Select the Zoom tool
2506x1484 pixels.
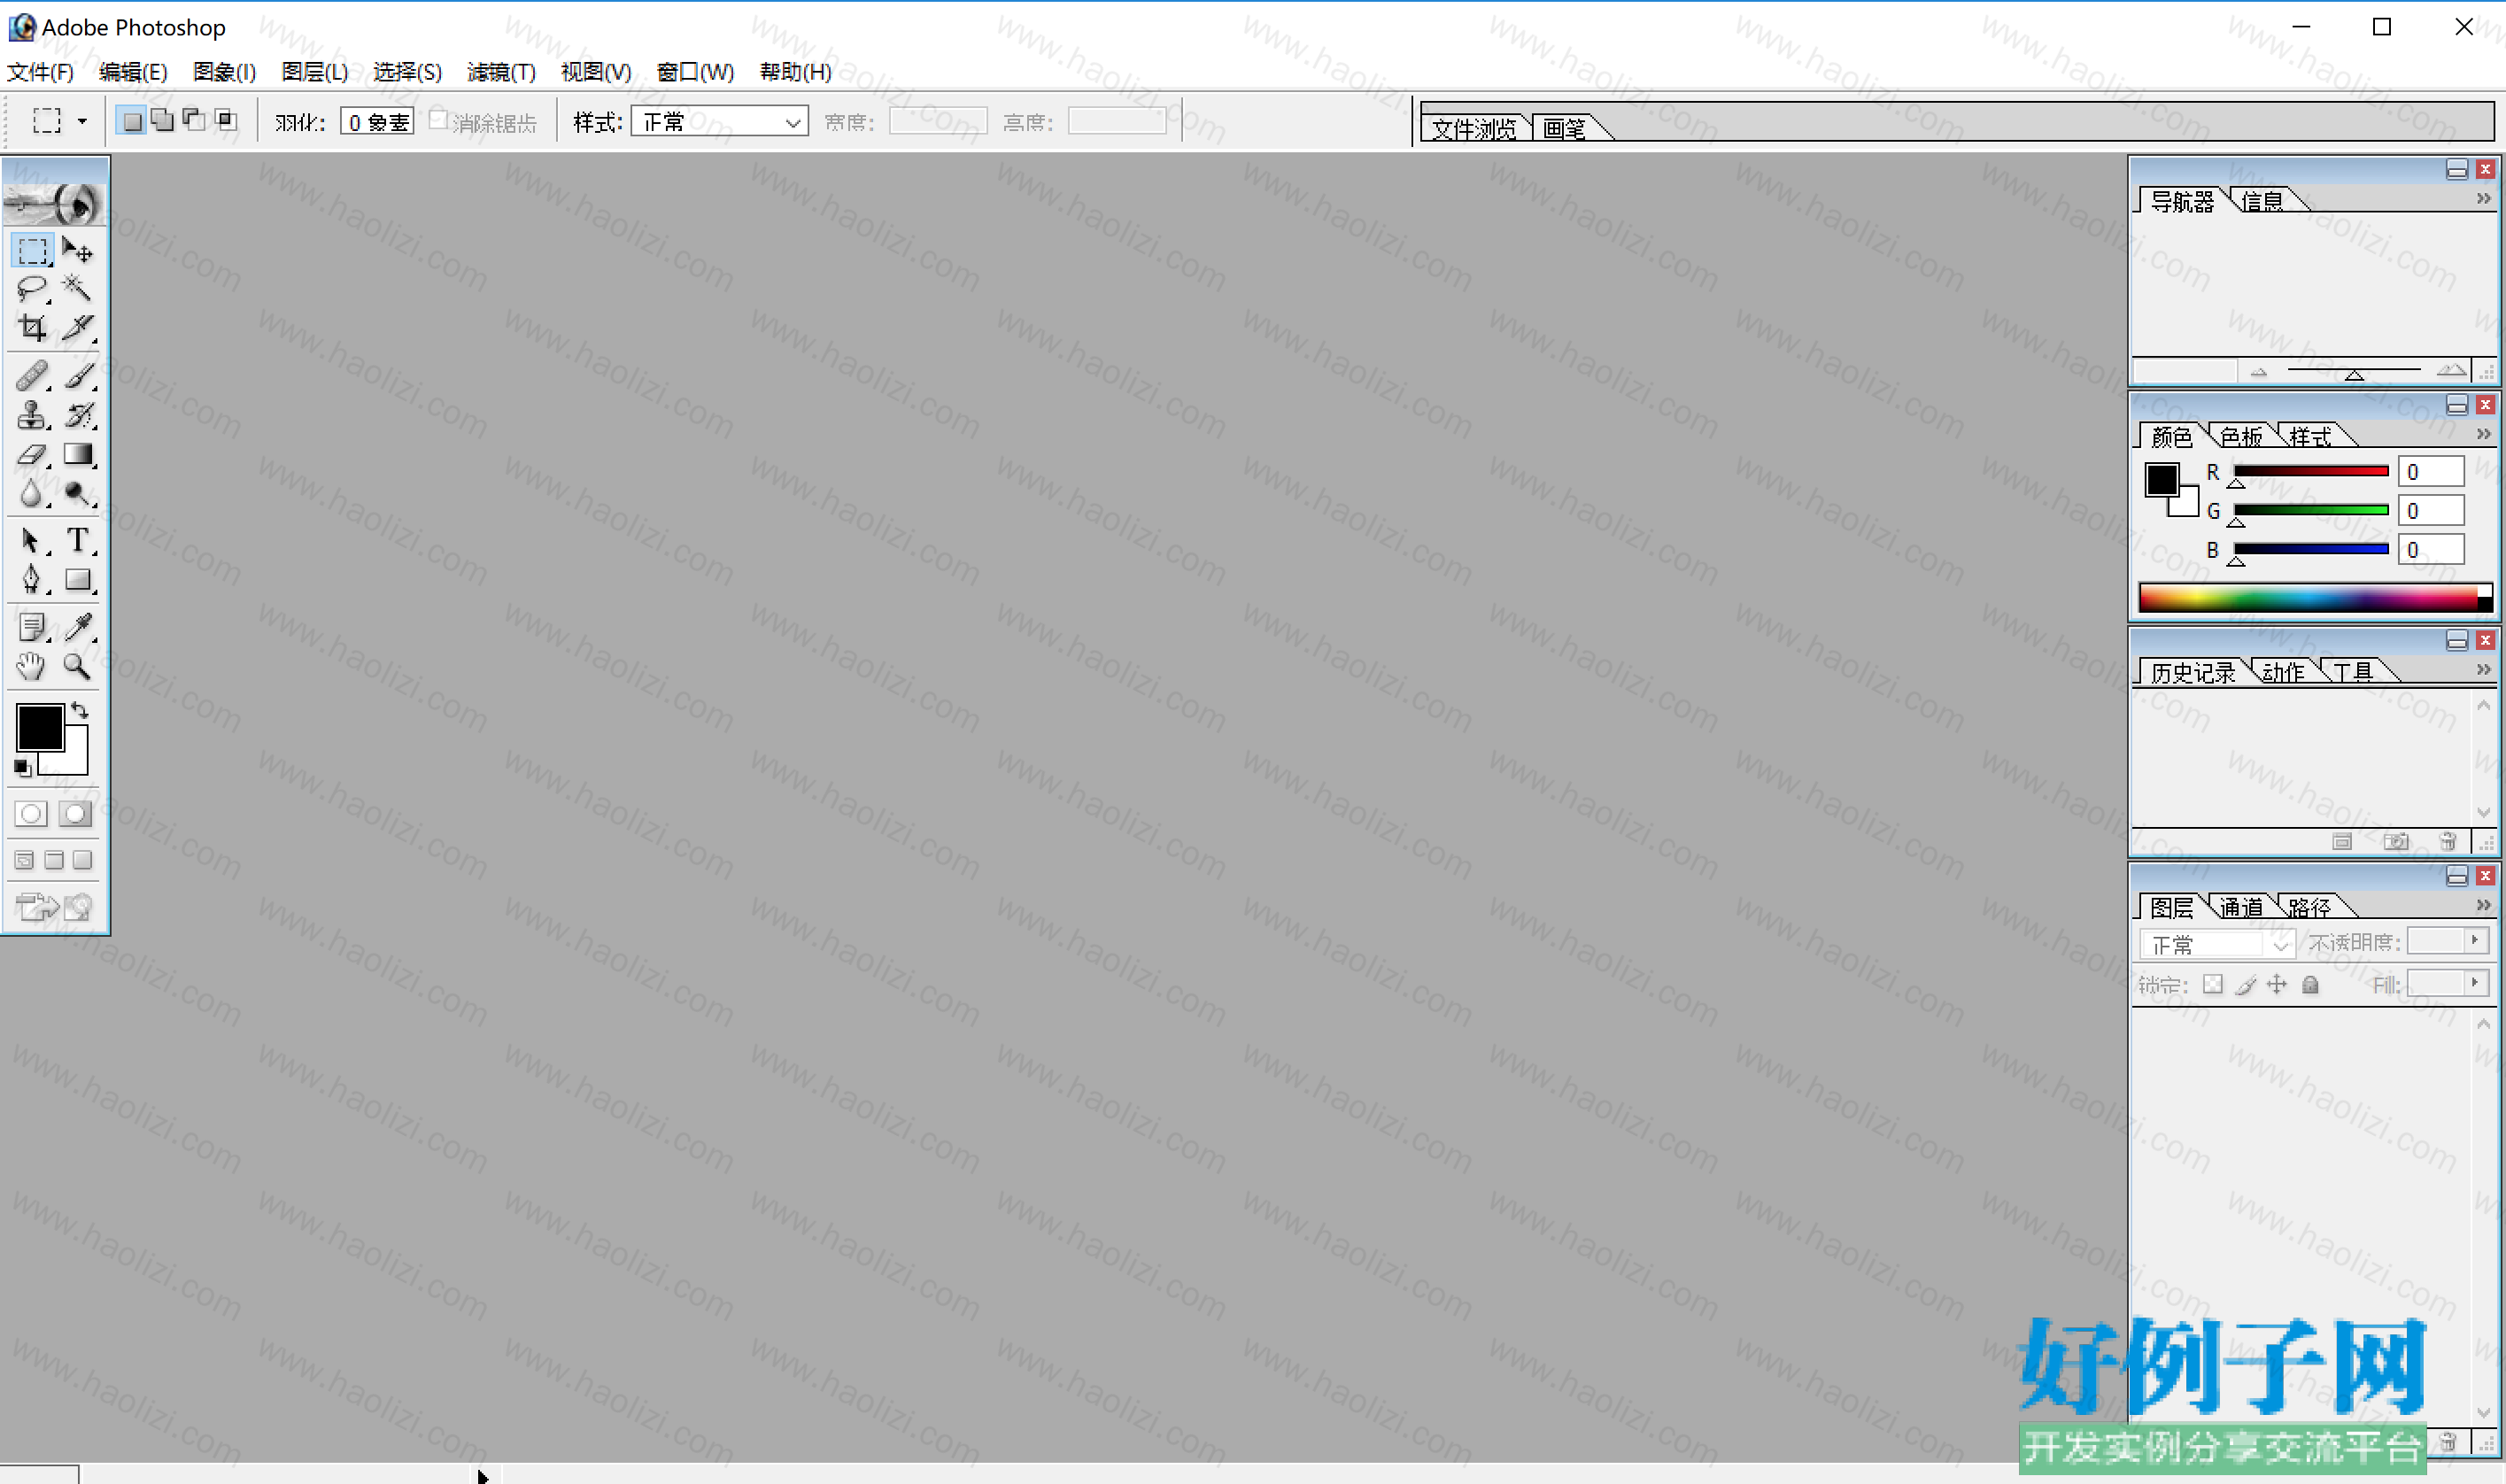(78, 667)
